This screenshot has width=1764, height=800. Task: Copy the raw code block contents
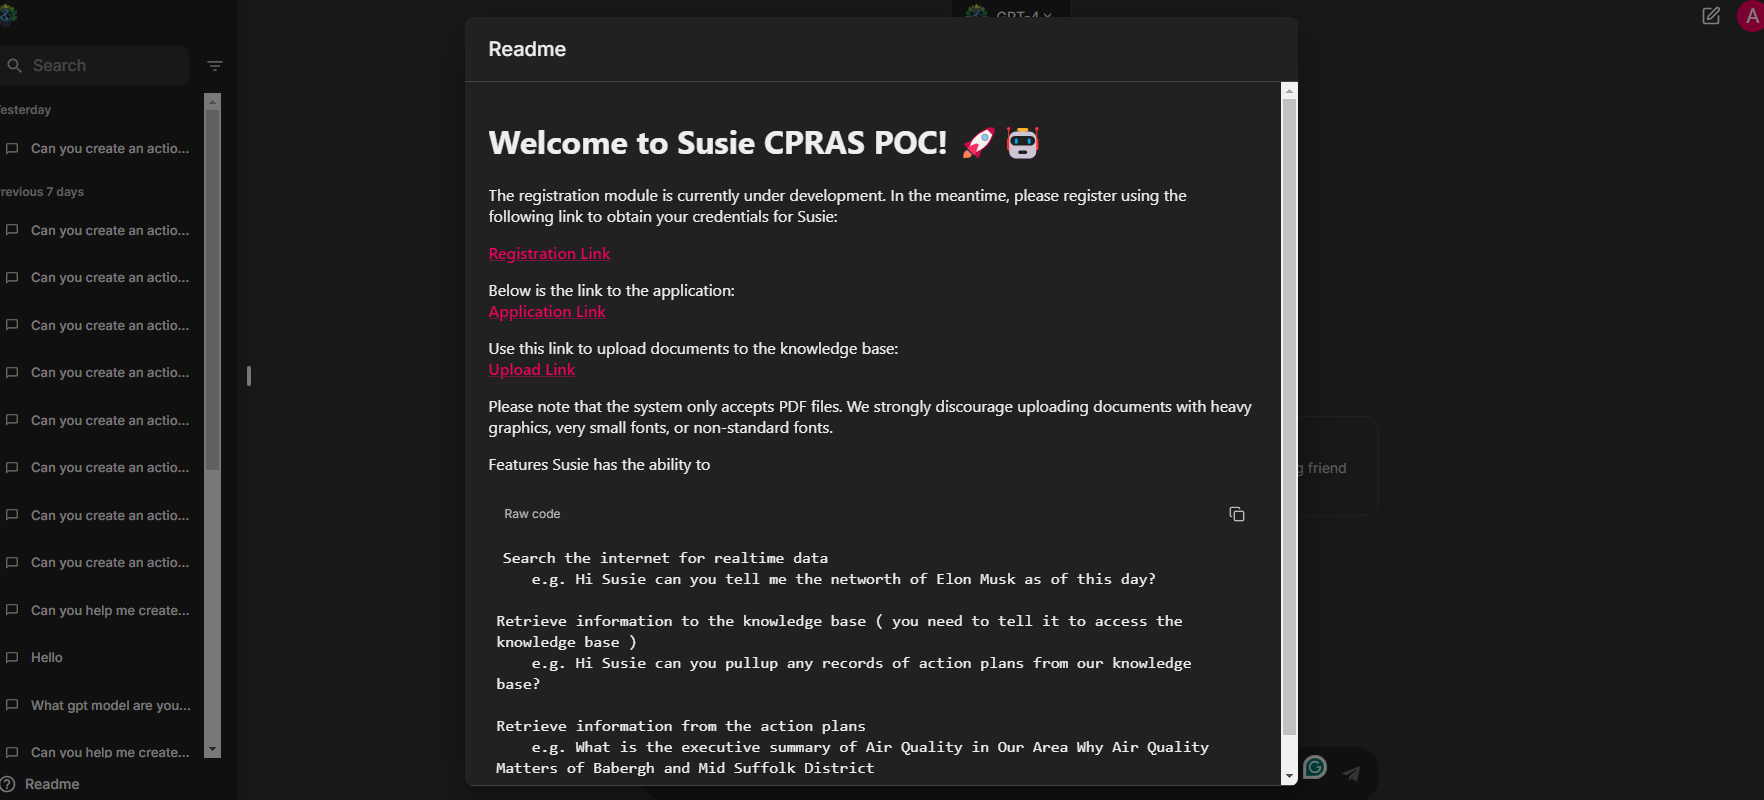pos(1236,514)
